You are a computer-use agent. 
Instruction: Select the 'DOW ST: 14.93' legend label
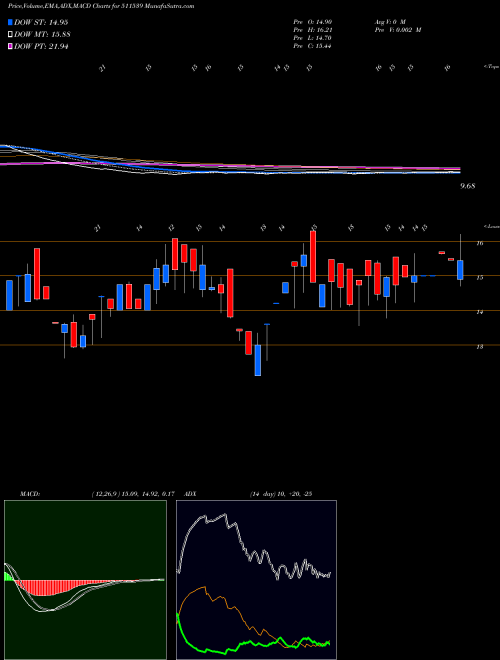tap(41, 22)
